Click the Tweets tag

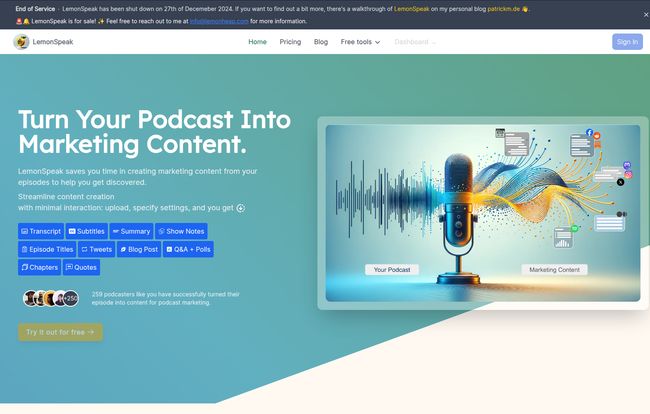[x=97, y=249]
